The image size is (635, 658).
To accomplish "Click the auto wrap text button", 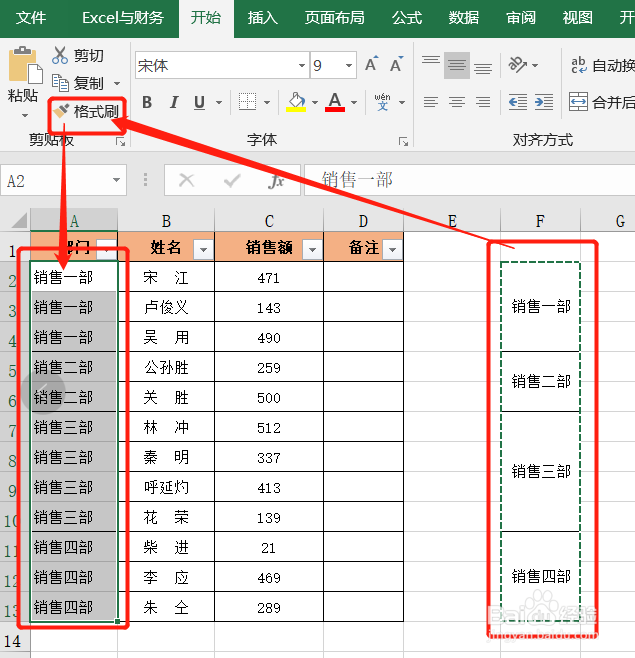I will 603,65.
